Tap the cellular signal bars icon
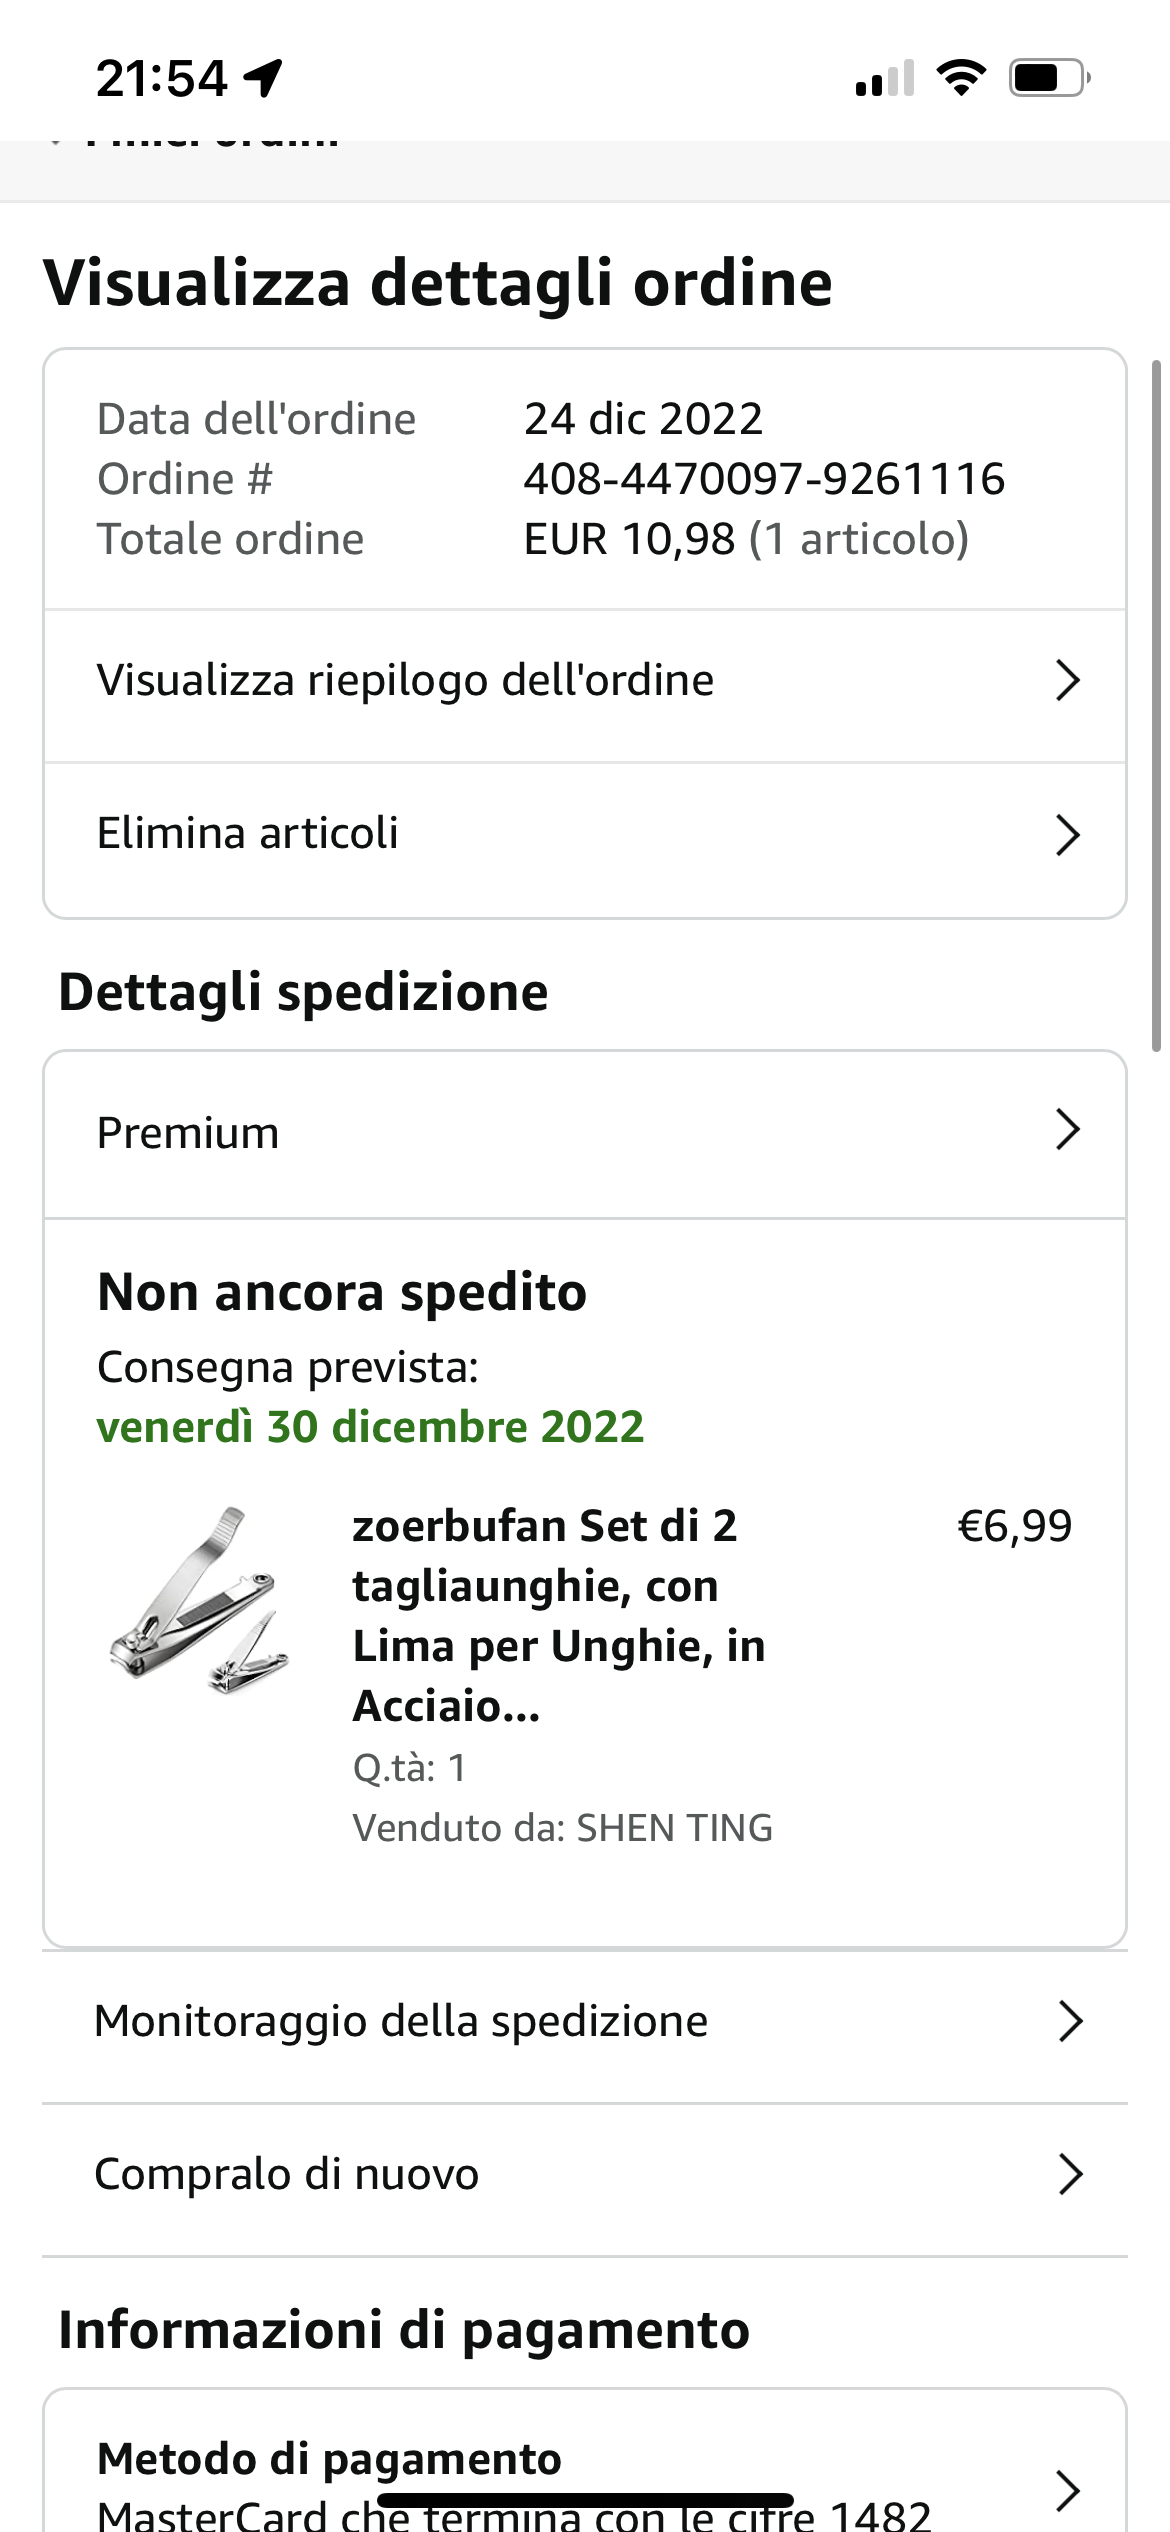The height and width of the screenshot is (2532, 1170). [885, 78]
